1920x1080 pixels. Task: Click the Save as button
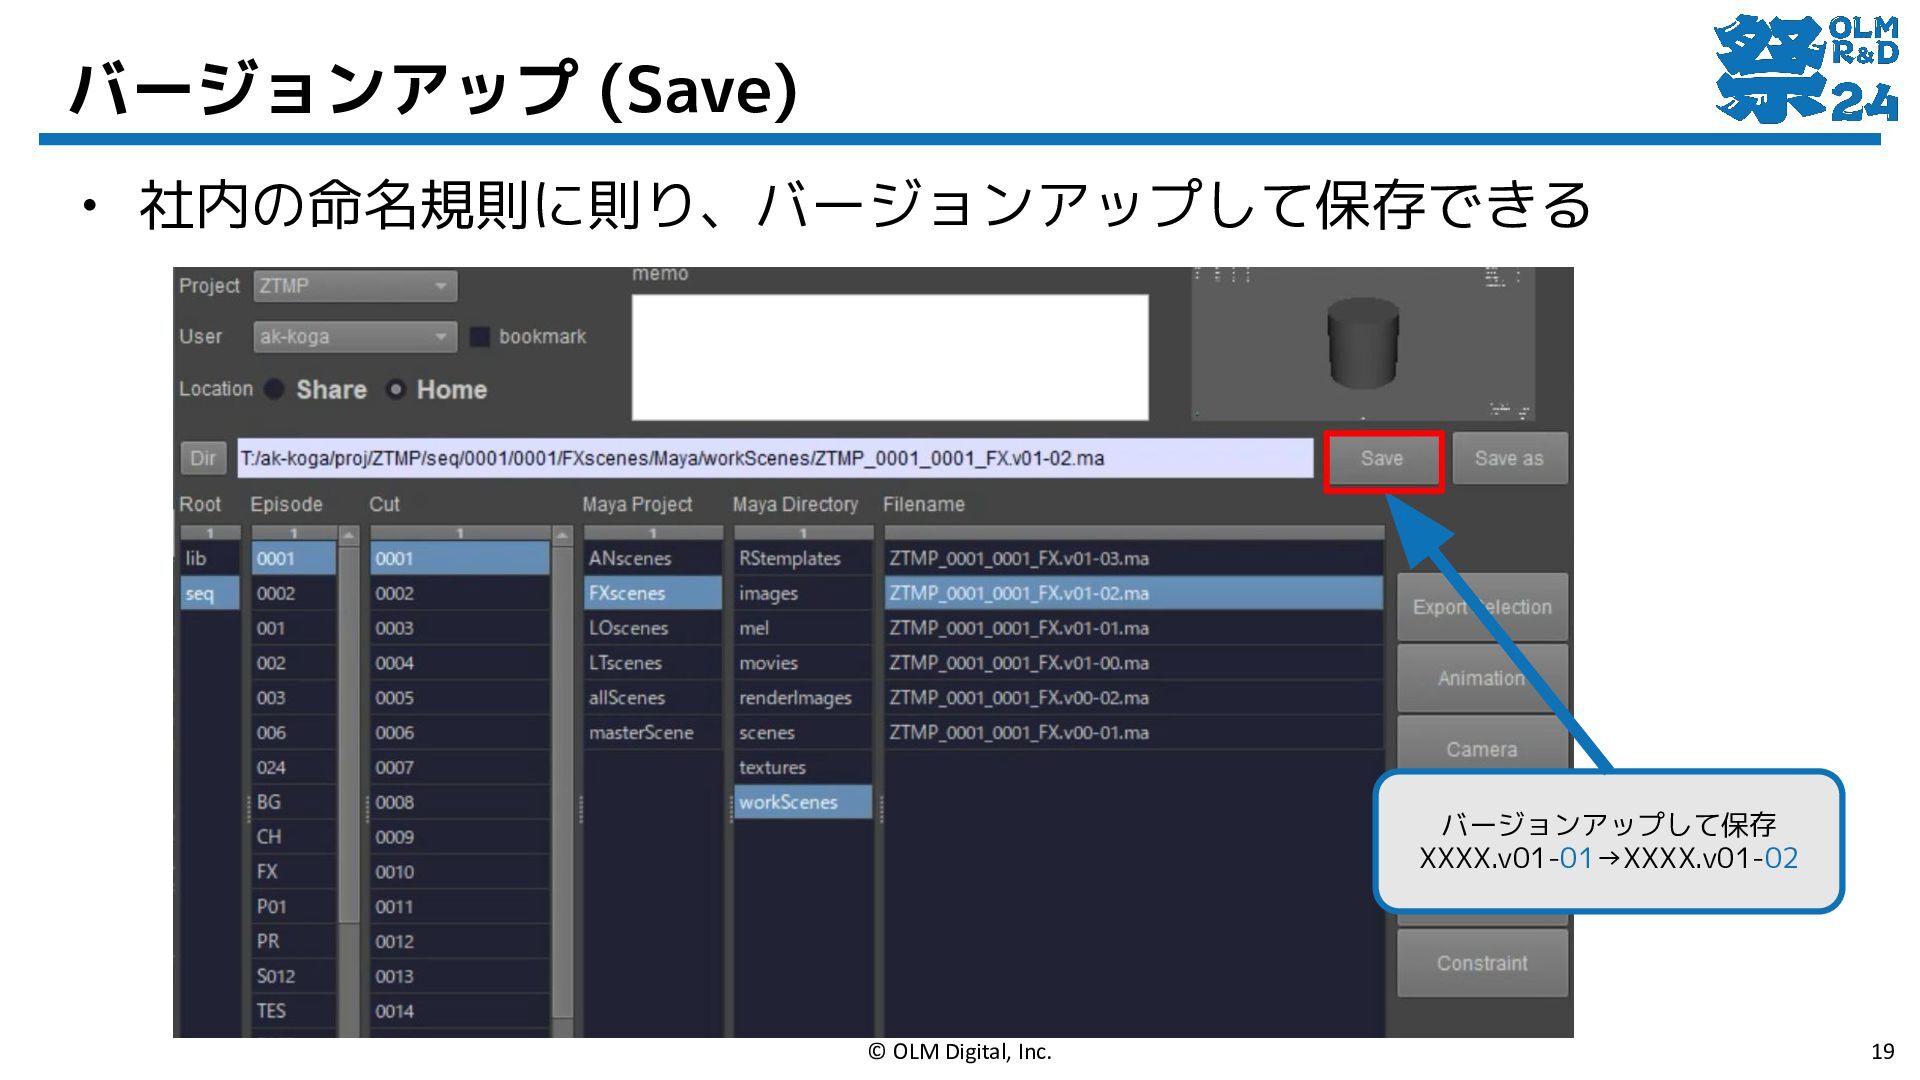point(1509,459)
